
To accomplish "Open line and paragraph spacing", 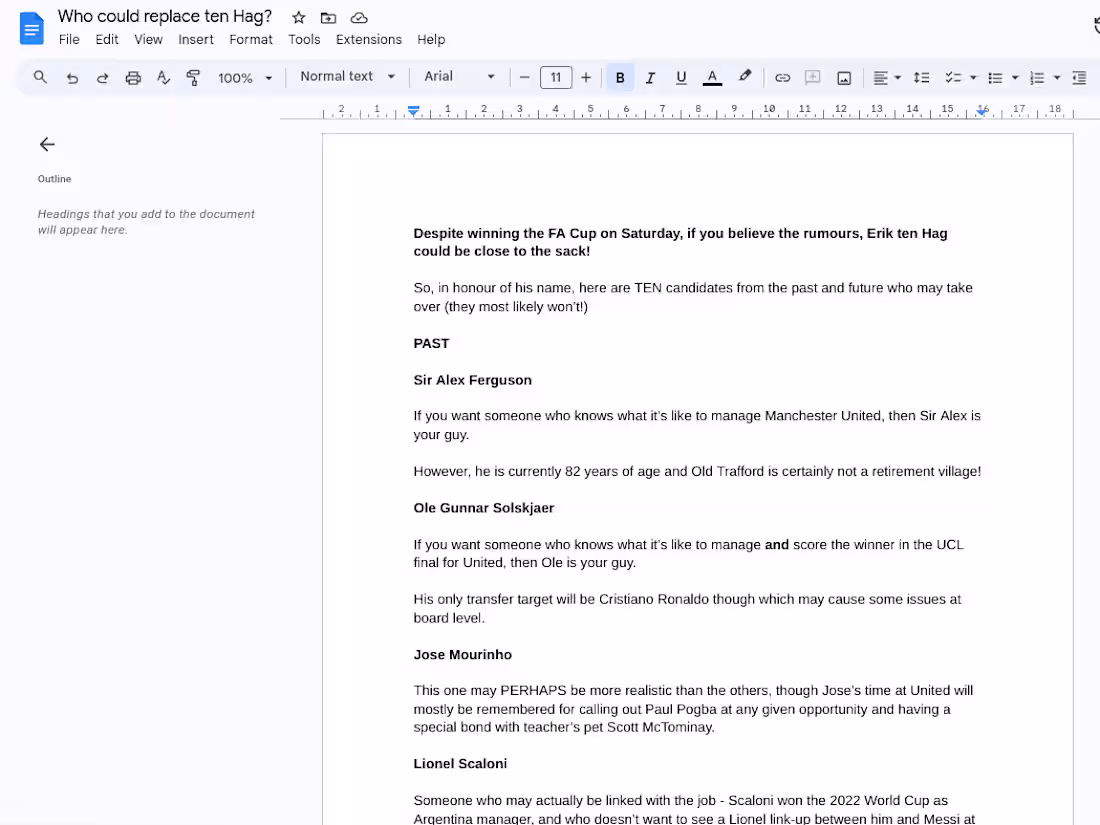I will tap(921, 78).
